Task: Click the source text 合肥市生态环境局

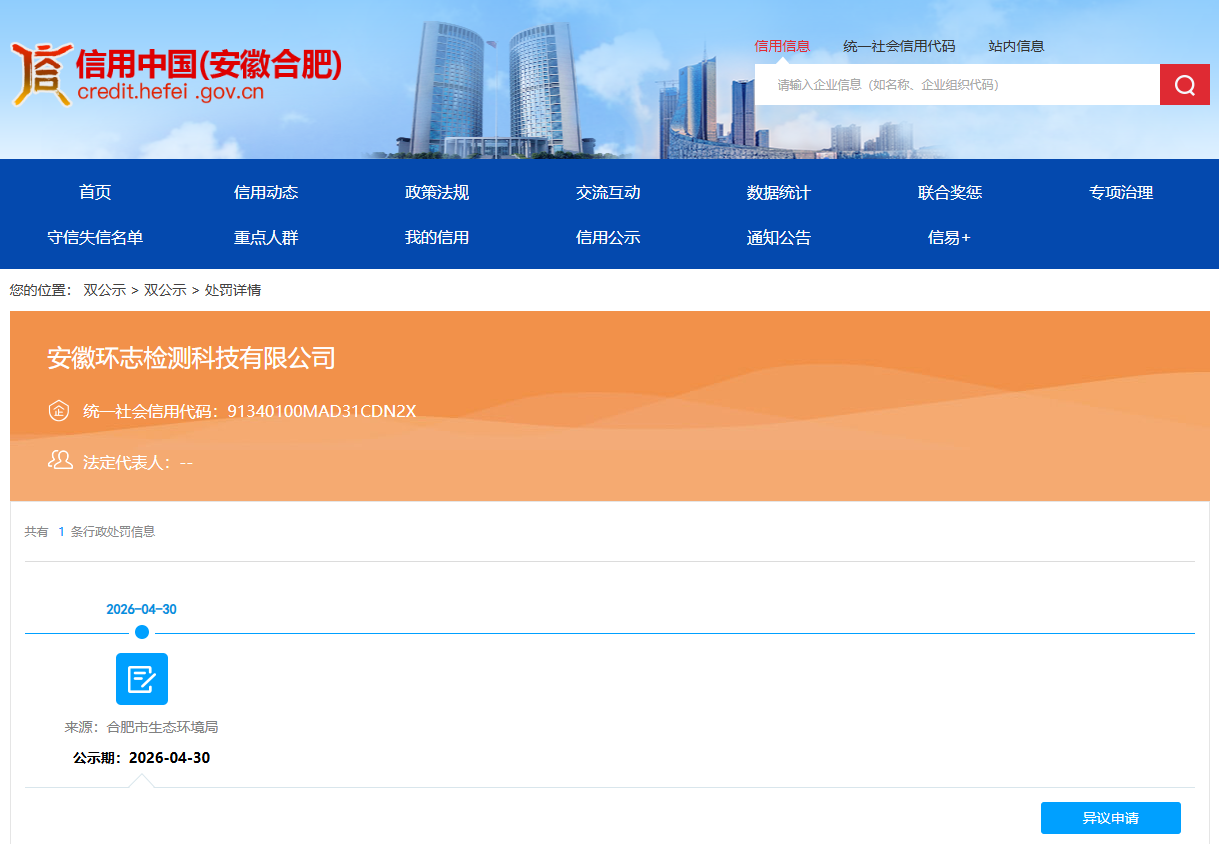Action: [x=162, y=727]
